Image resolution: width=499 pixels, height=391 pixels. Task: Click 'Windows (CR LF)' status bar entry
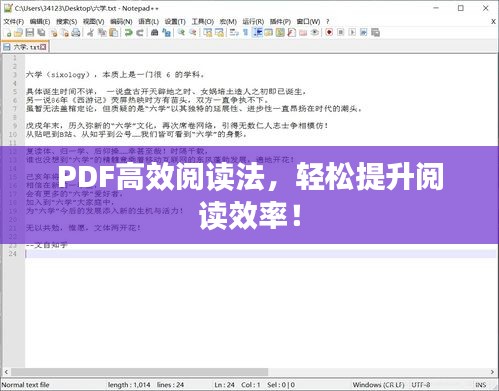coord(378,385)
